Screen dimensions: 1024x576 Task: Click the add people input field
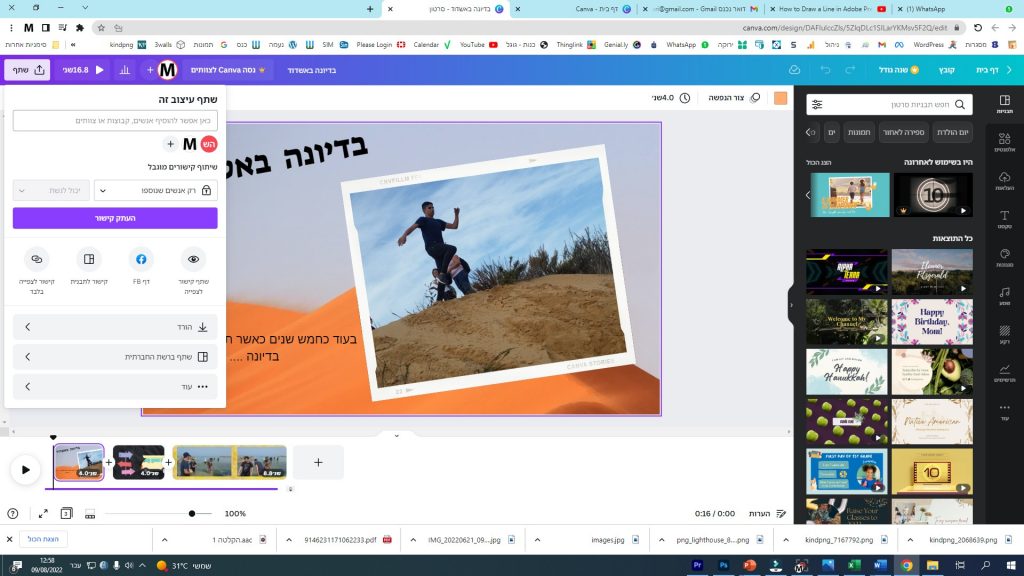click(115, 121)
